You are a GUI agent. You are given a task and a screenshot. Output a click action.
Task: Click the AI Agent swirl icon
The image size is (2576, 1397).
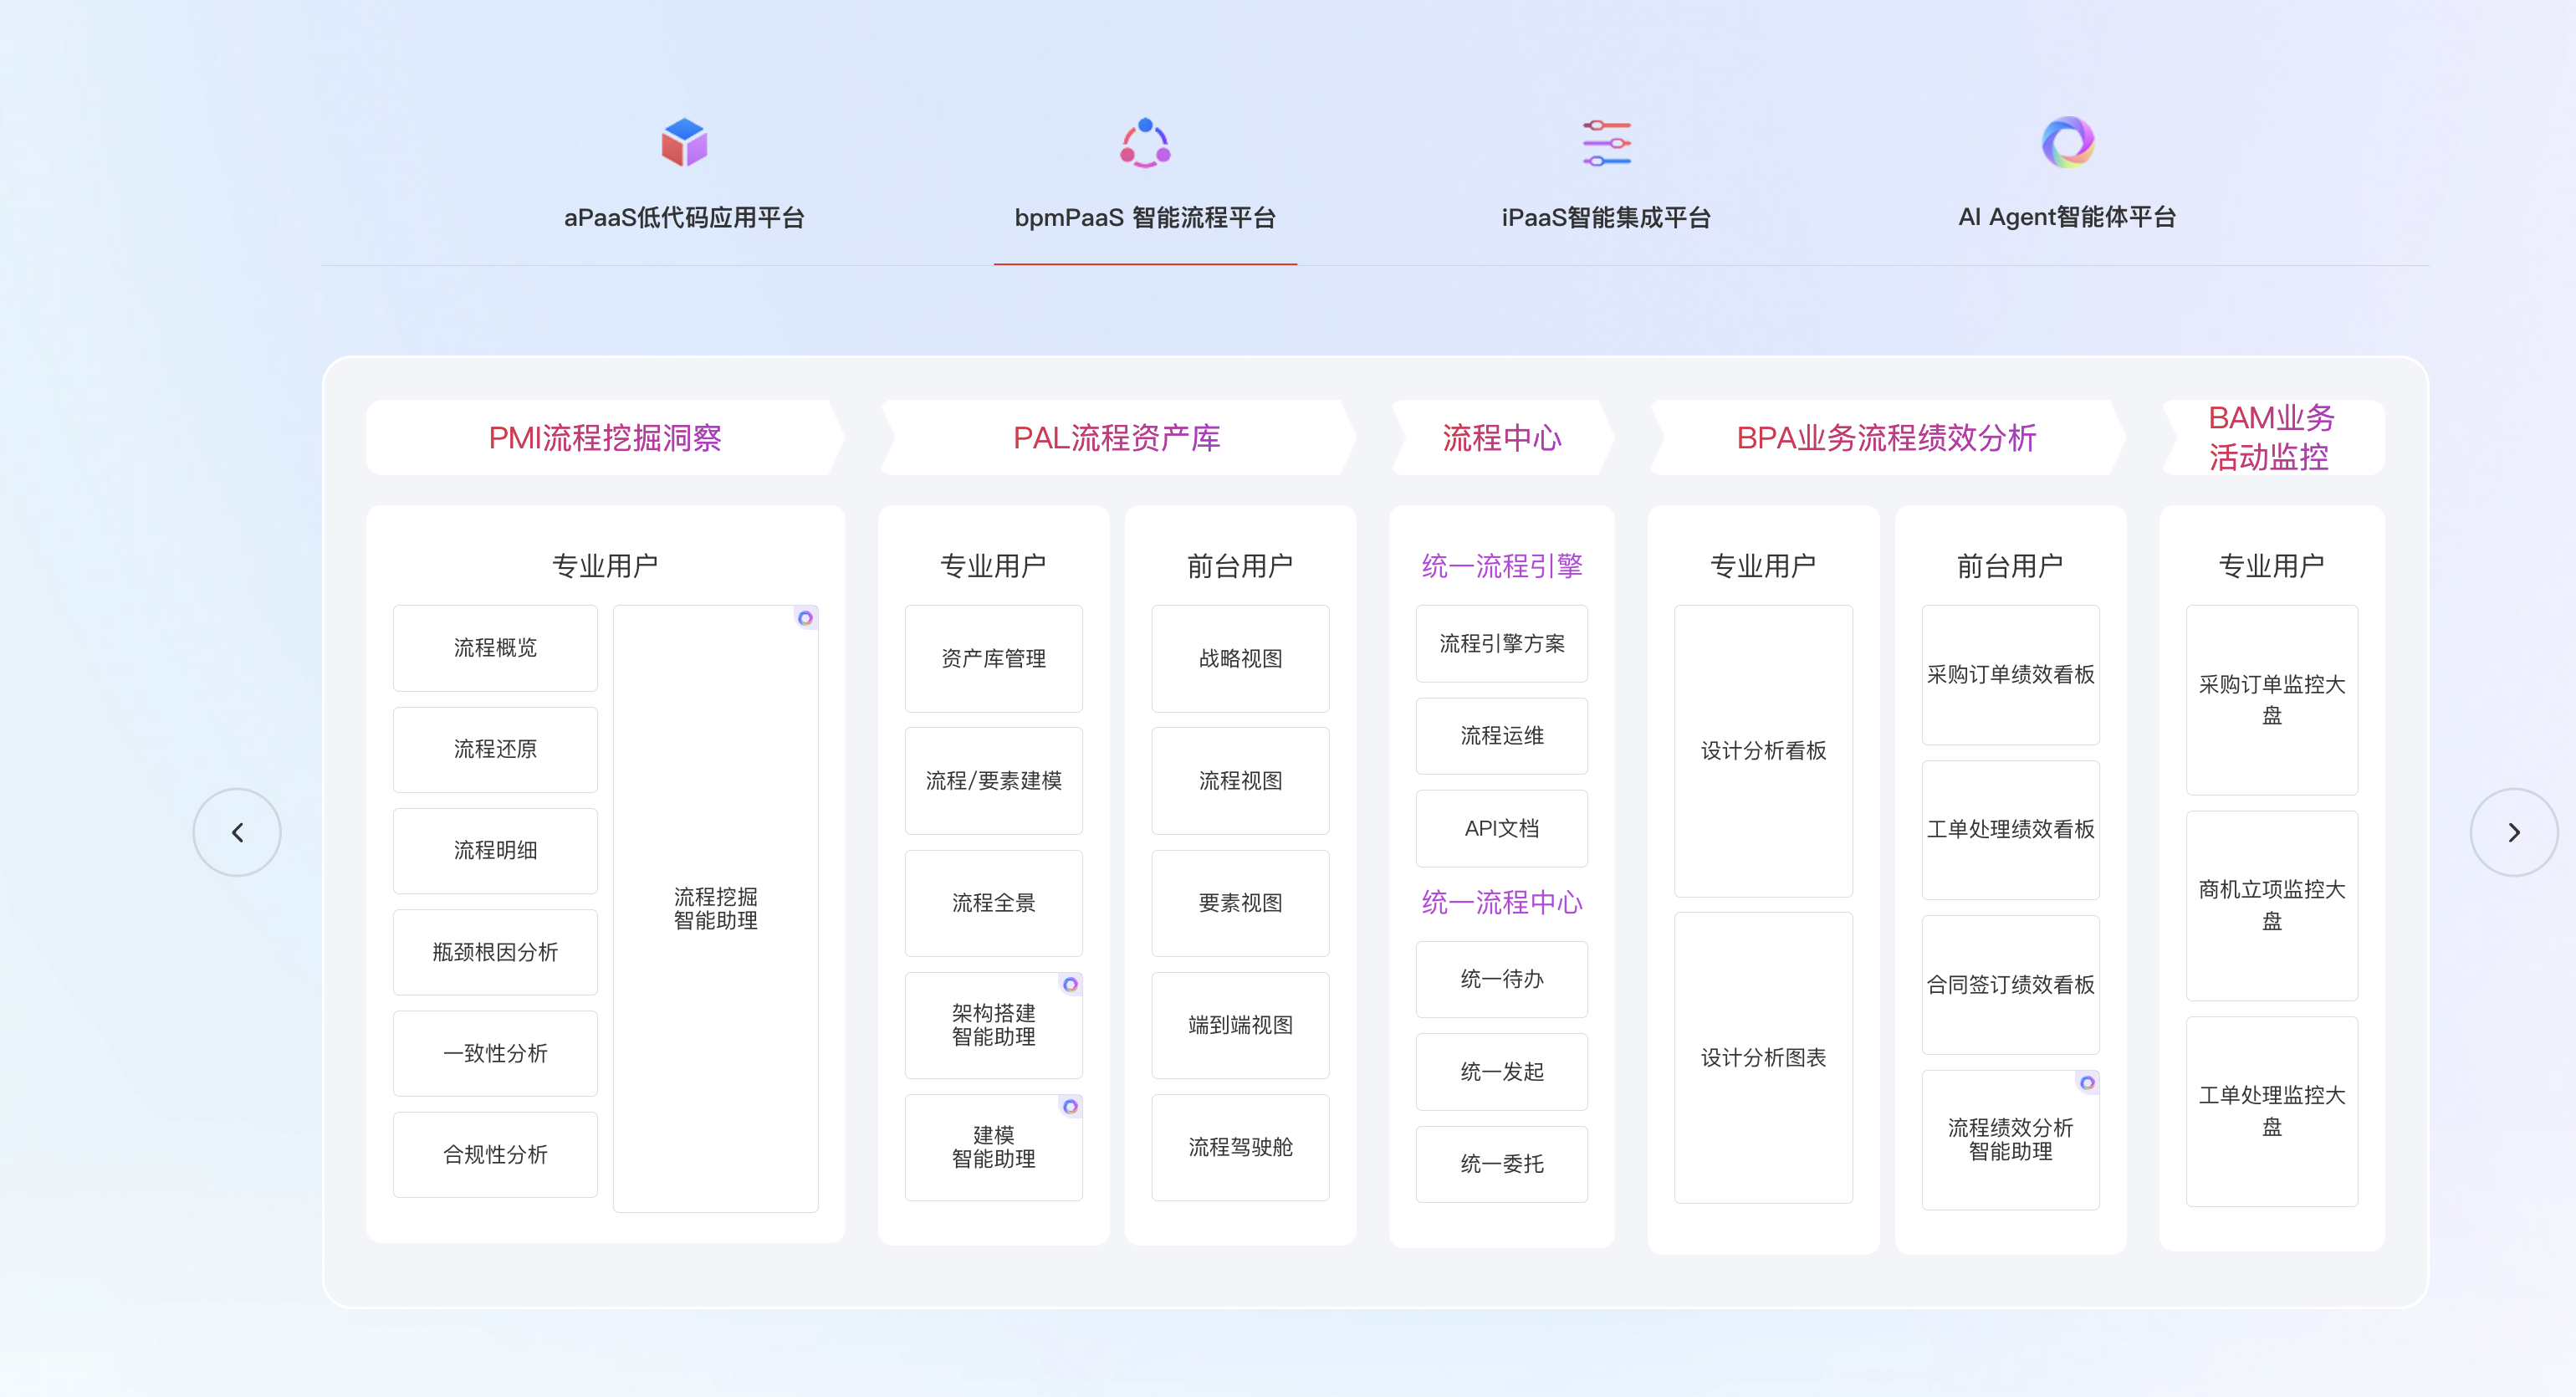tap(2067, 143)
